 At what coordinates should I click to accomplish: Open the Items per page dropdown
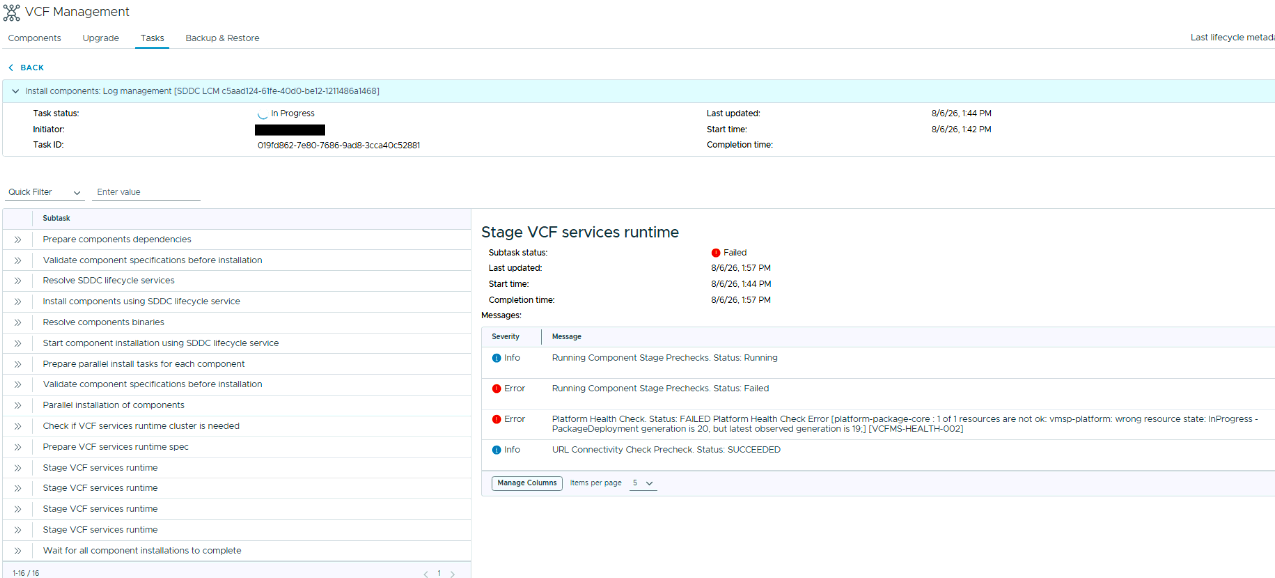tap(643, 483)
